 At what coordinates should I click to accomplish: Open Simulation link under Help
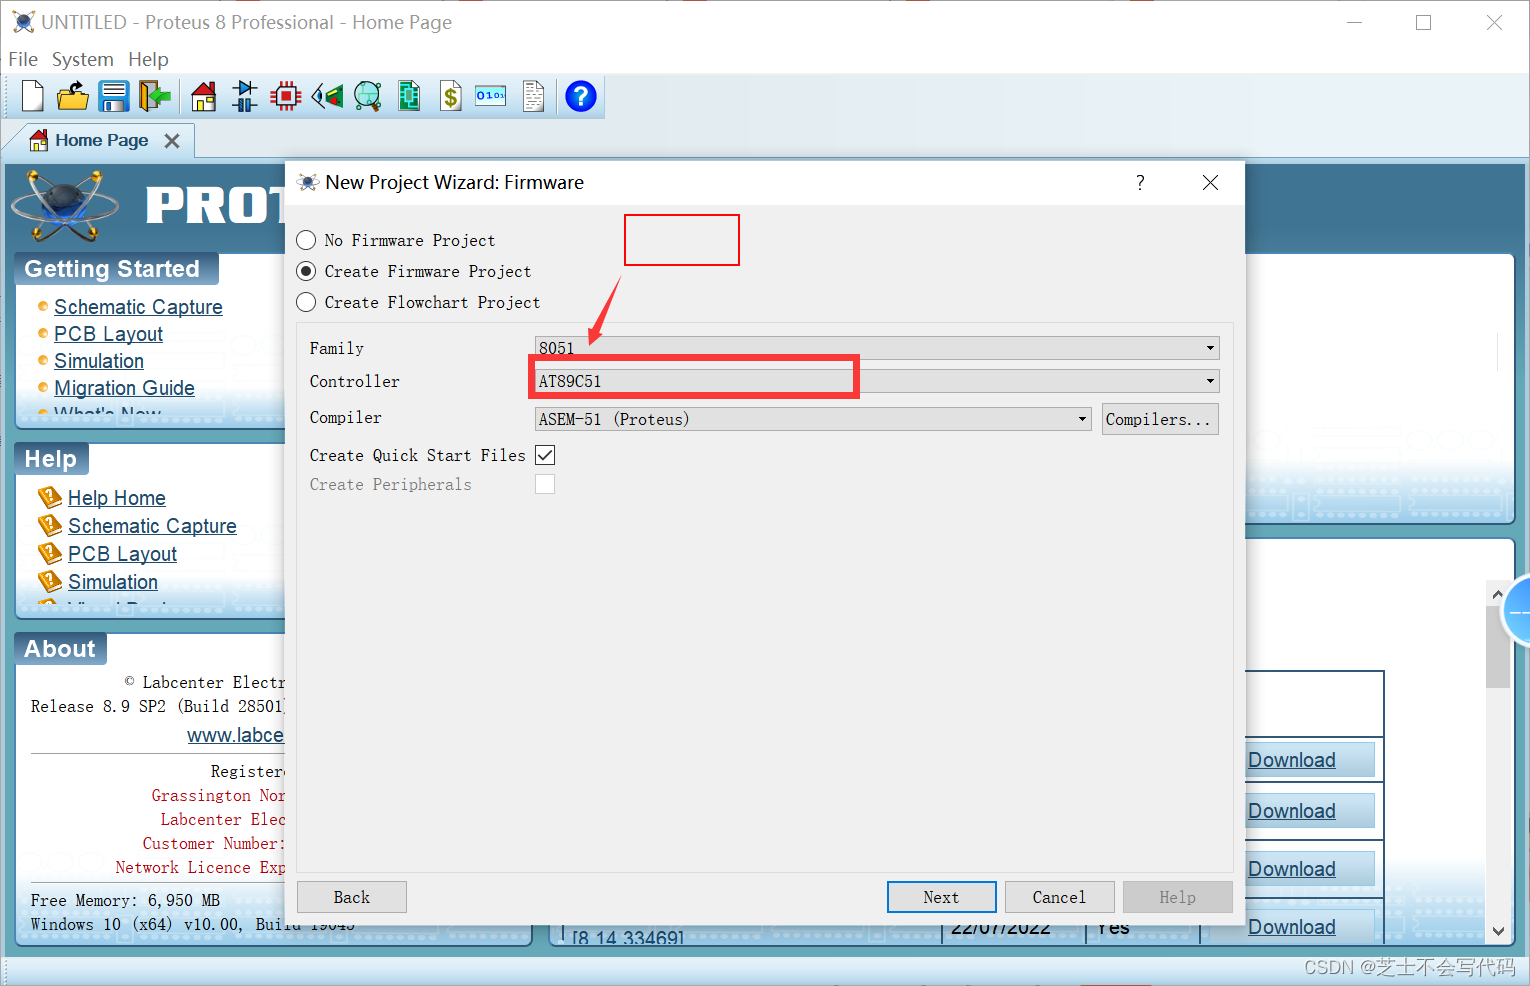tap(113, 582)
